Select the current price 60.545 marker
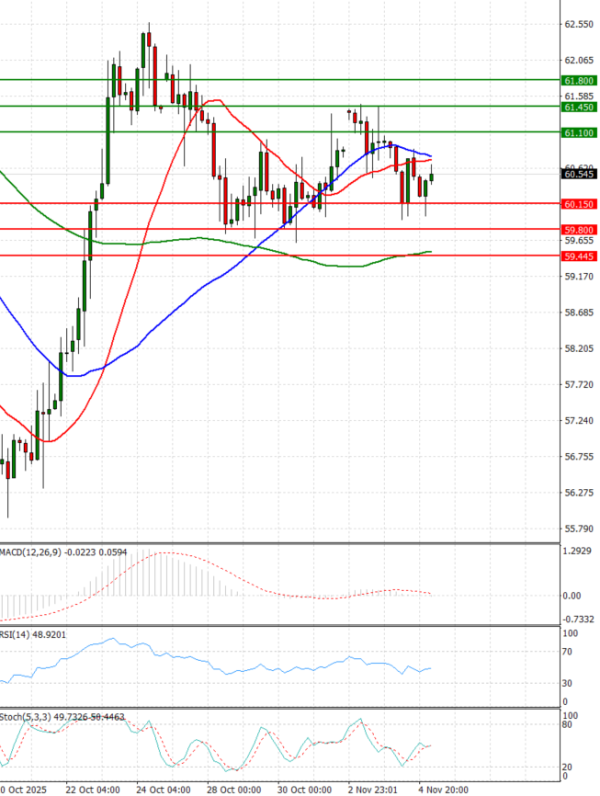This screenshot has width=600, height=796. 579,174
